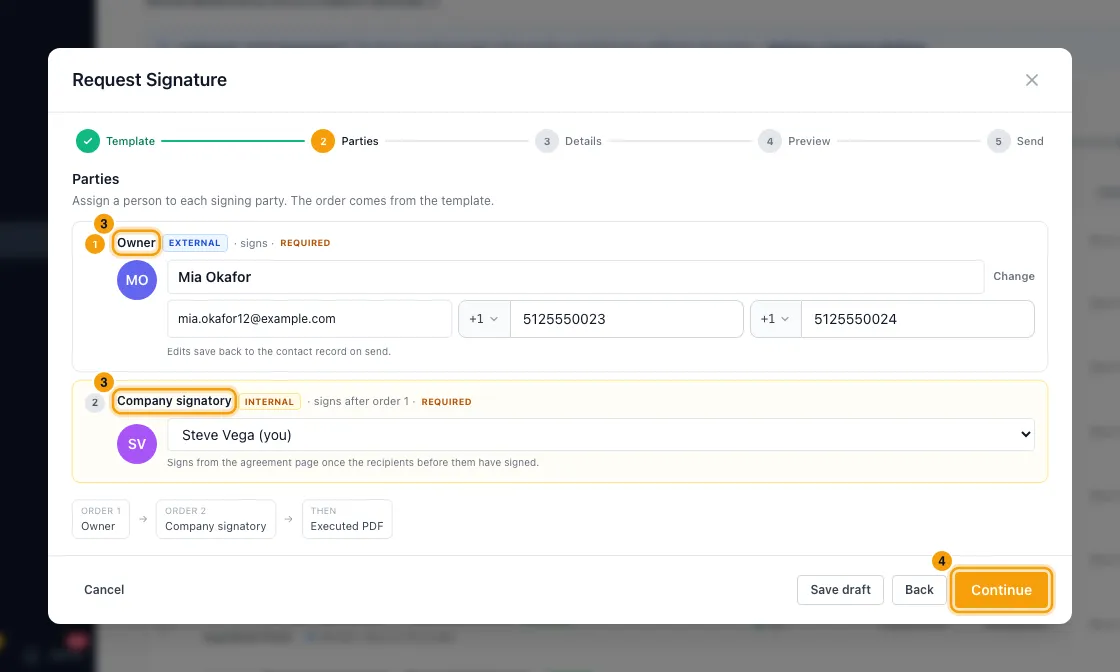Image resolution: width=1120 pixels, height=672 pixels.
Task: Click the Cancel button
Action: 104,590
